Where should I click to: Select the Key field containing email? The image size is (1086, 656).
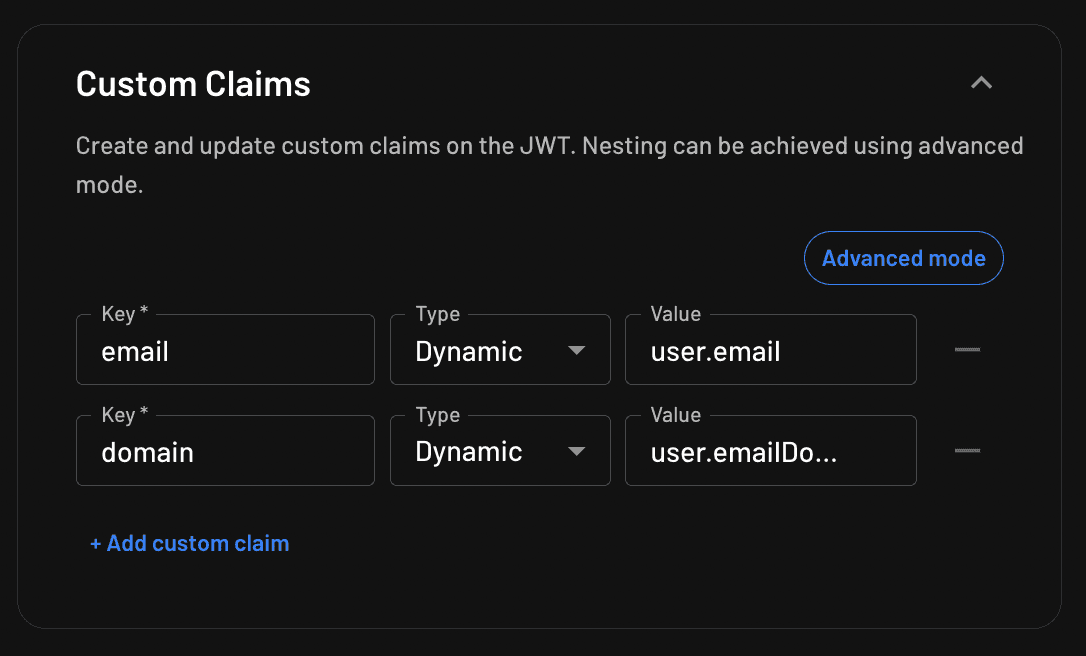click(225, 349)
